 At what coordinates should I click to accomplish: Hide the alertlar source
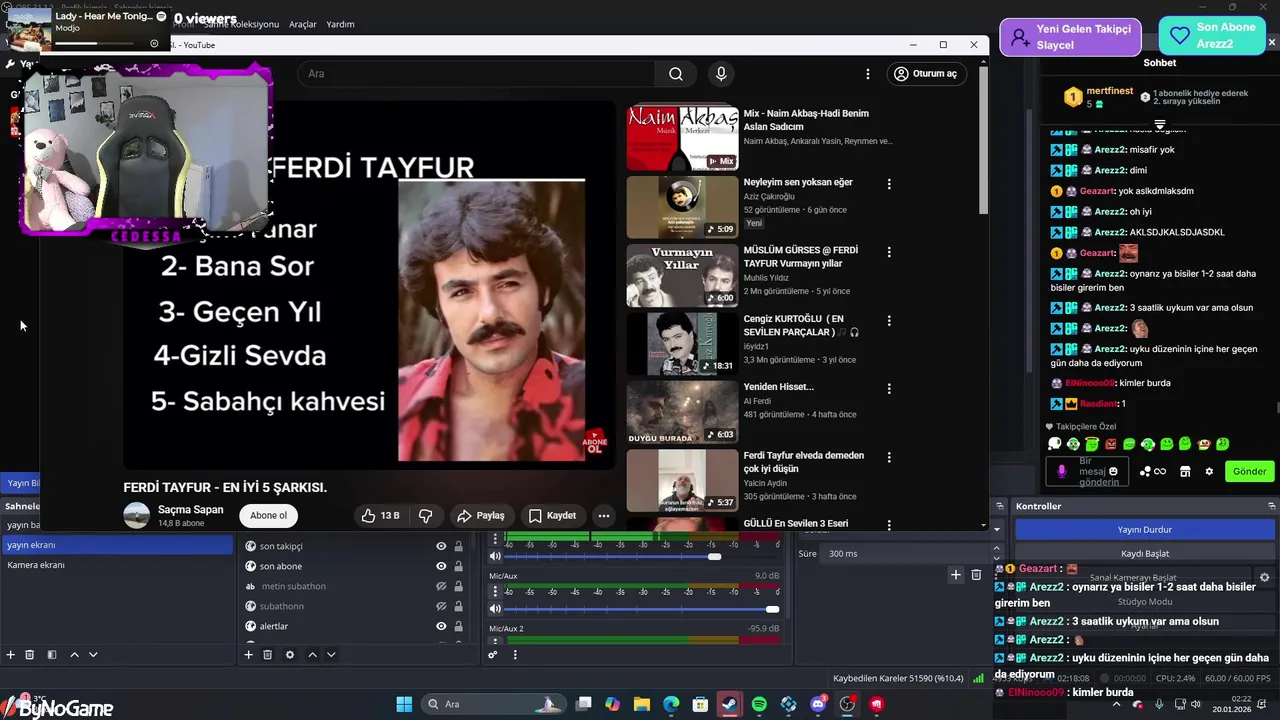click(441, 626)
